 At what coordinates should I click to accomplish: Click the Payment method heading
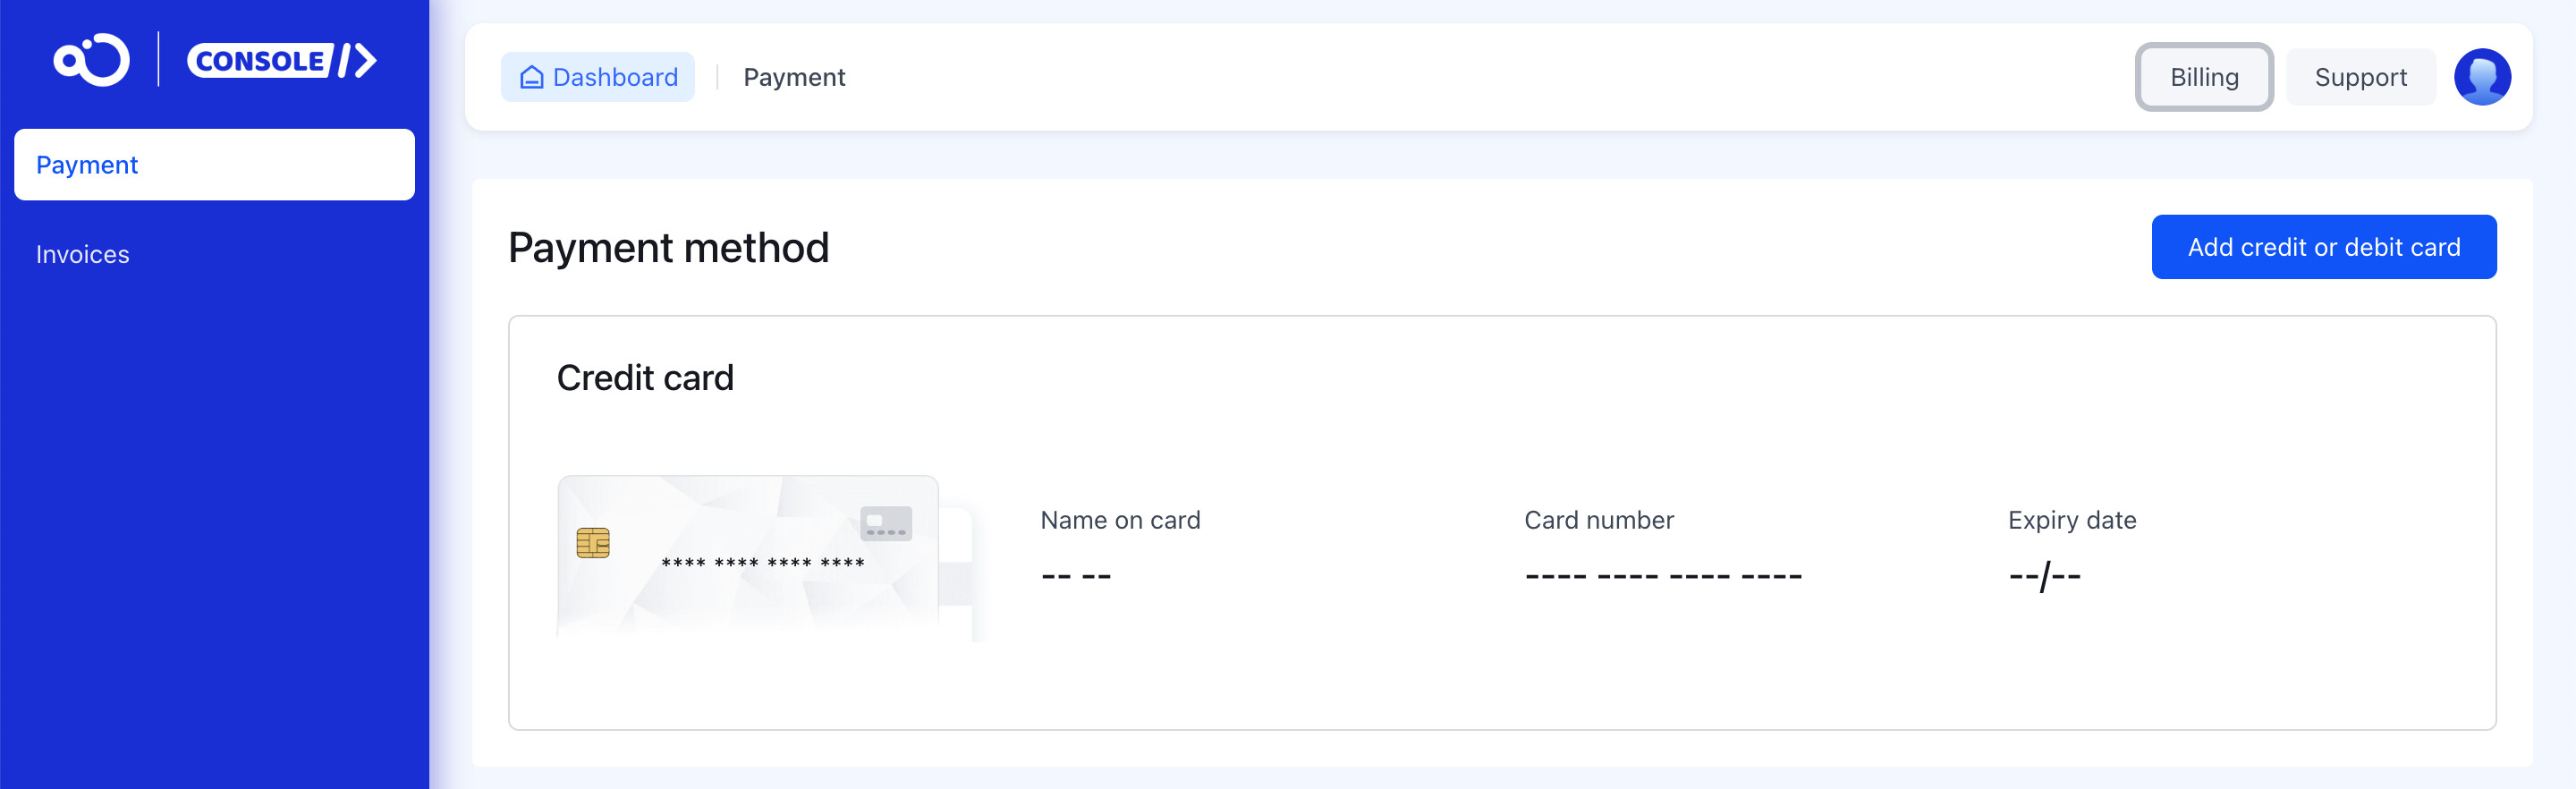[x=668, y=248]
